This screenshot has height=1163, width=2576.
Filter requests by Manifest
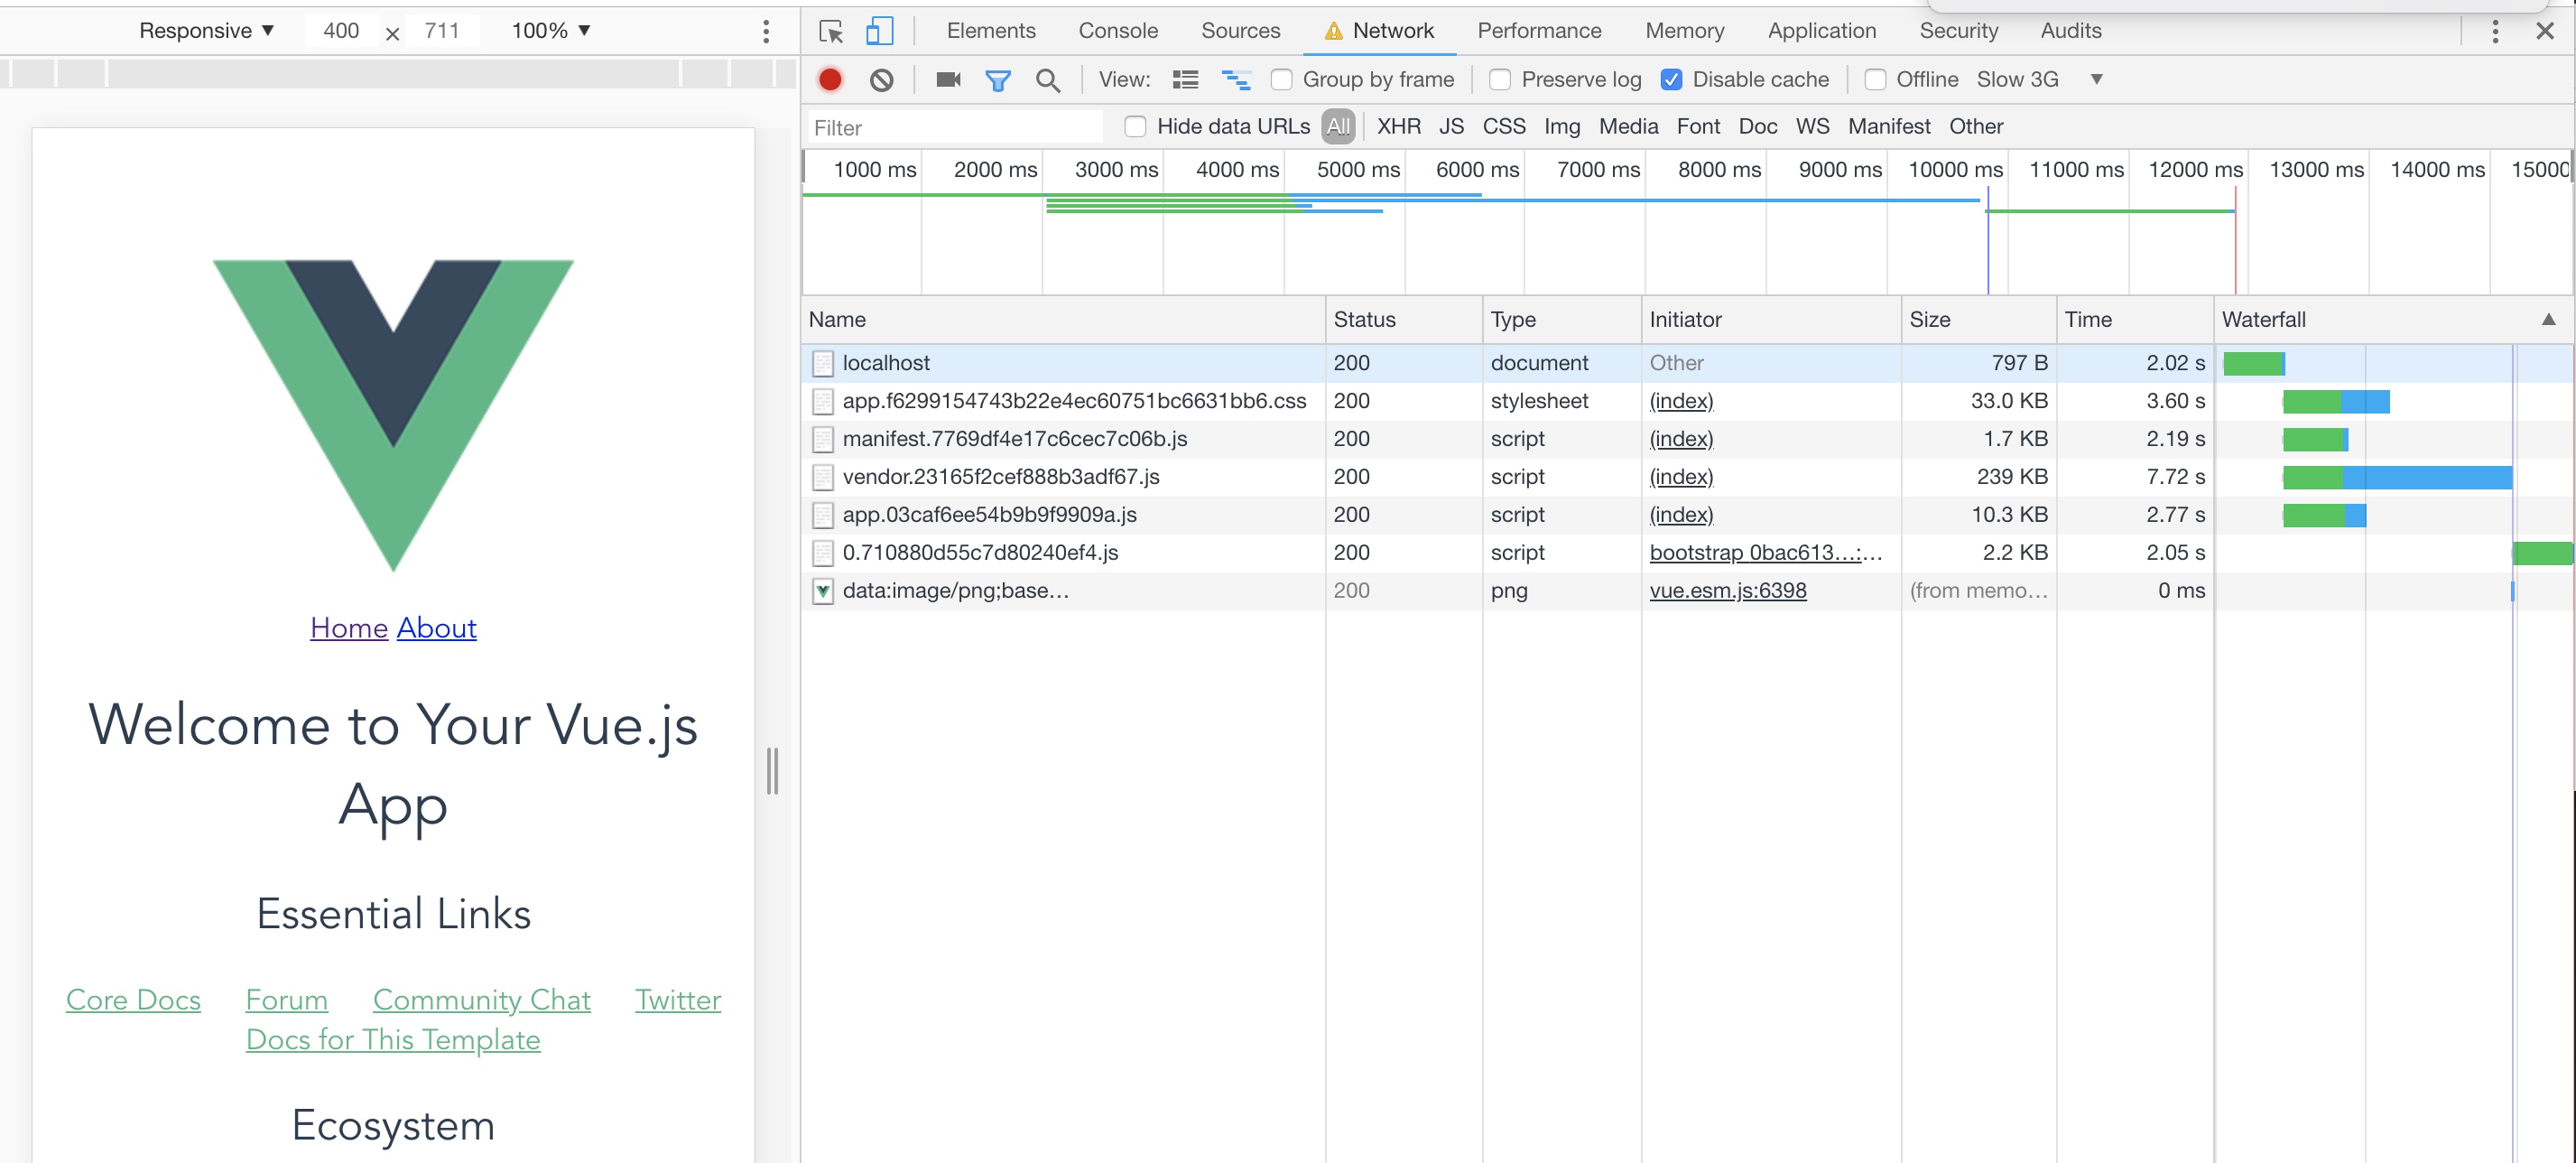1888,126
